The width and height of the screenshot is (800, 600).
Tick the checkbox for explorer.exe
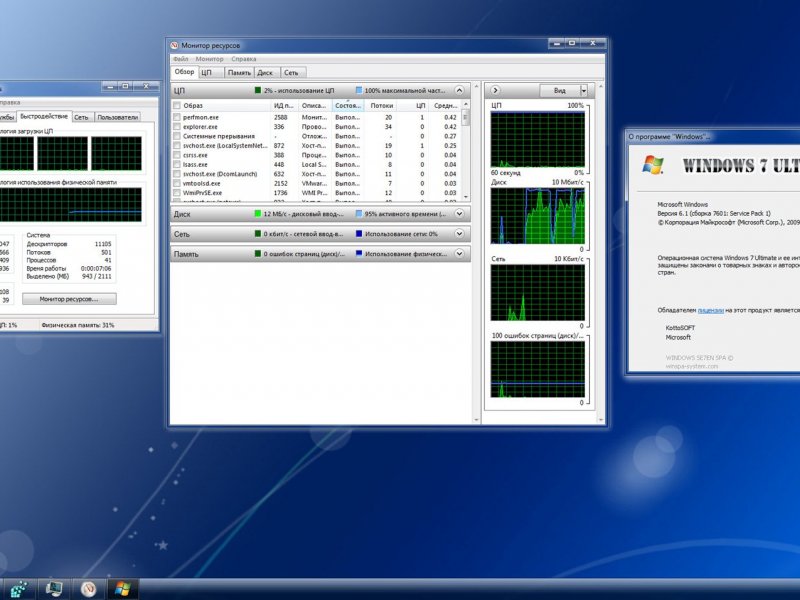pos(177,127)
